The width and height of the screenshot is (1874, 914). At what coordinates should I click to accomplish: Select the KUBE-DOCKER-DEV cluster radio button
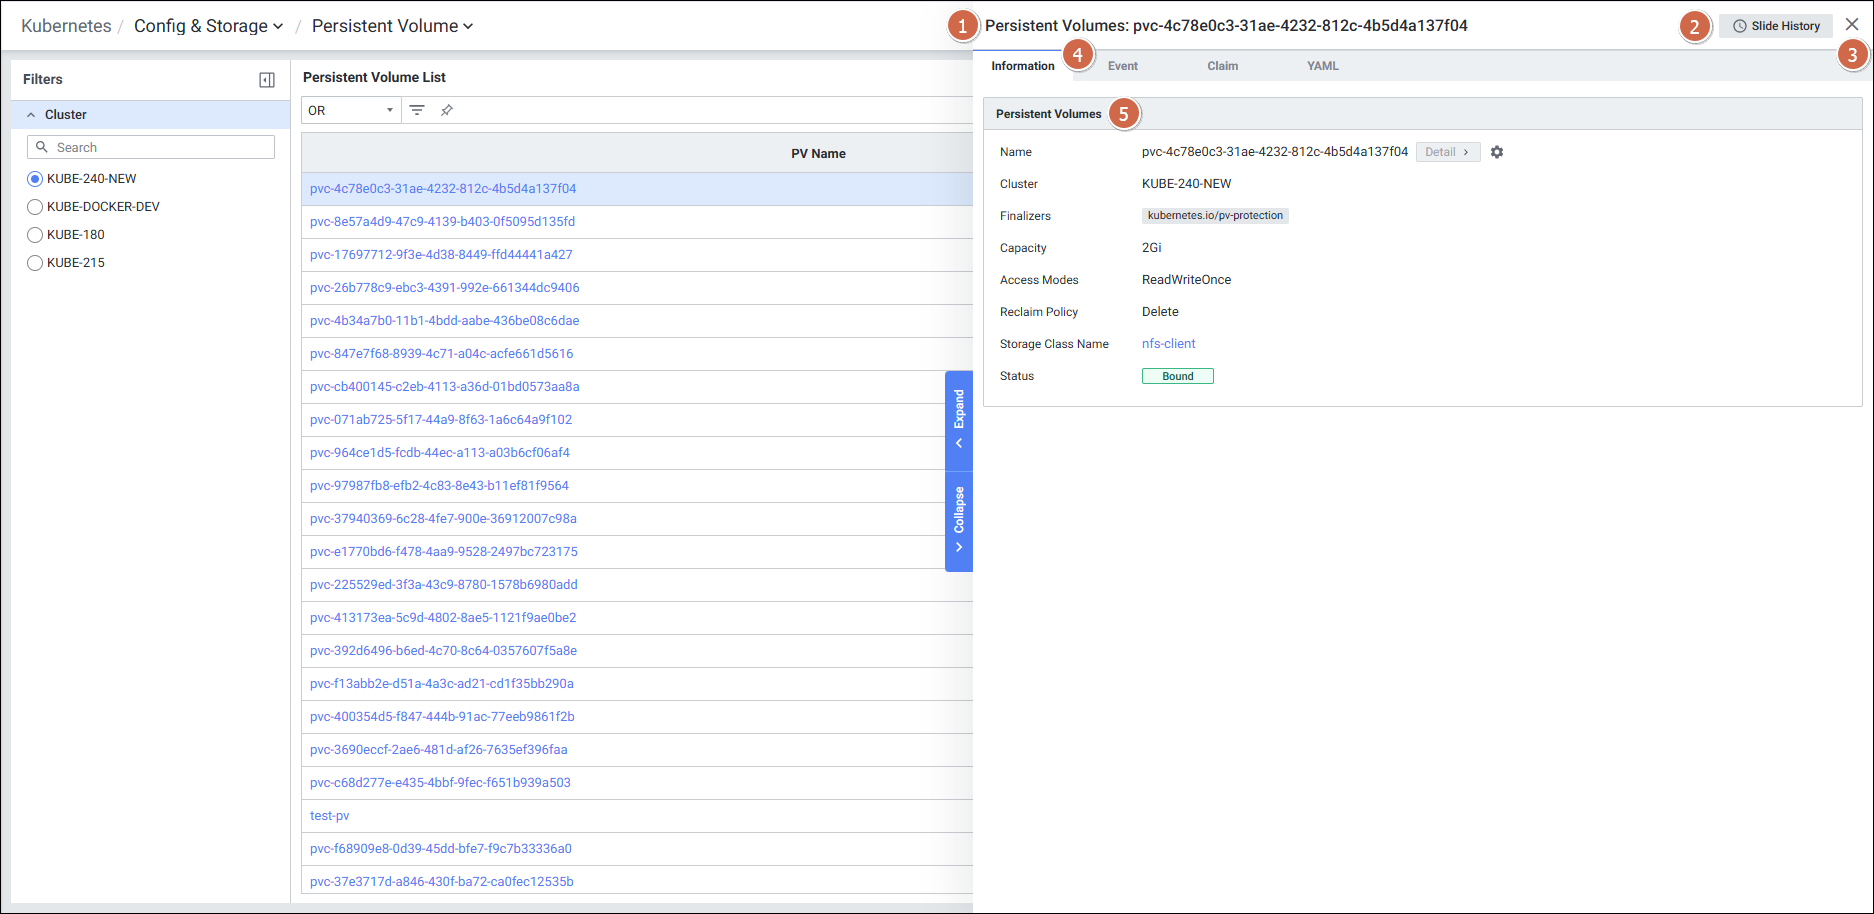[35, 207]
